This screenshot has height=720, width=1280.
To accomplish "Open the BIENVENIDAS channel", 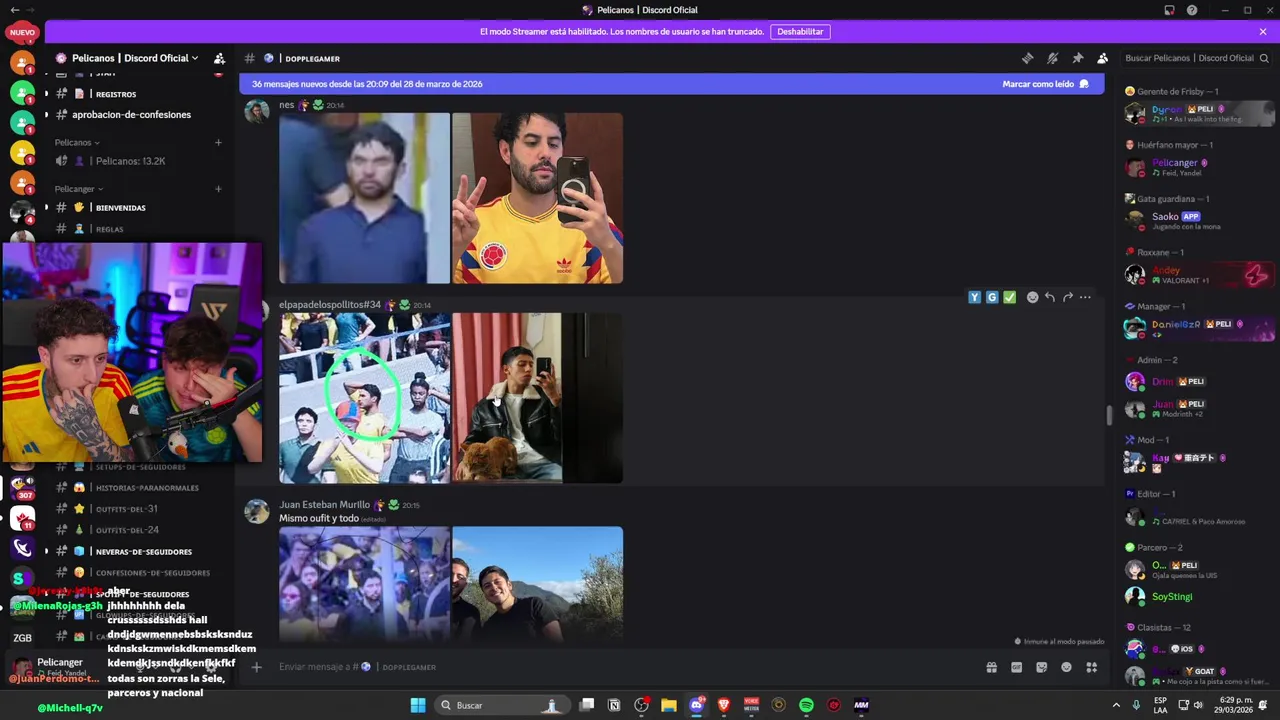I will point(120,208).
